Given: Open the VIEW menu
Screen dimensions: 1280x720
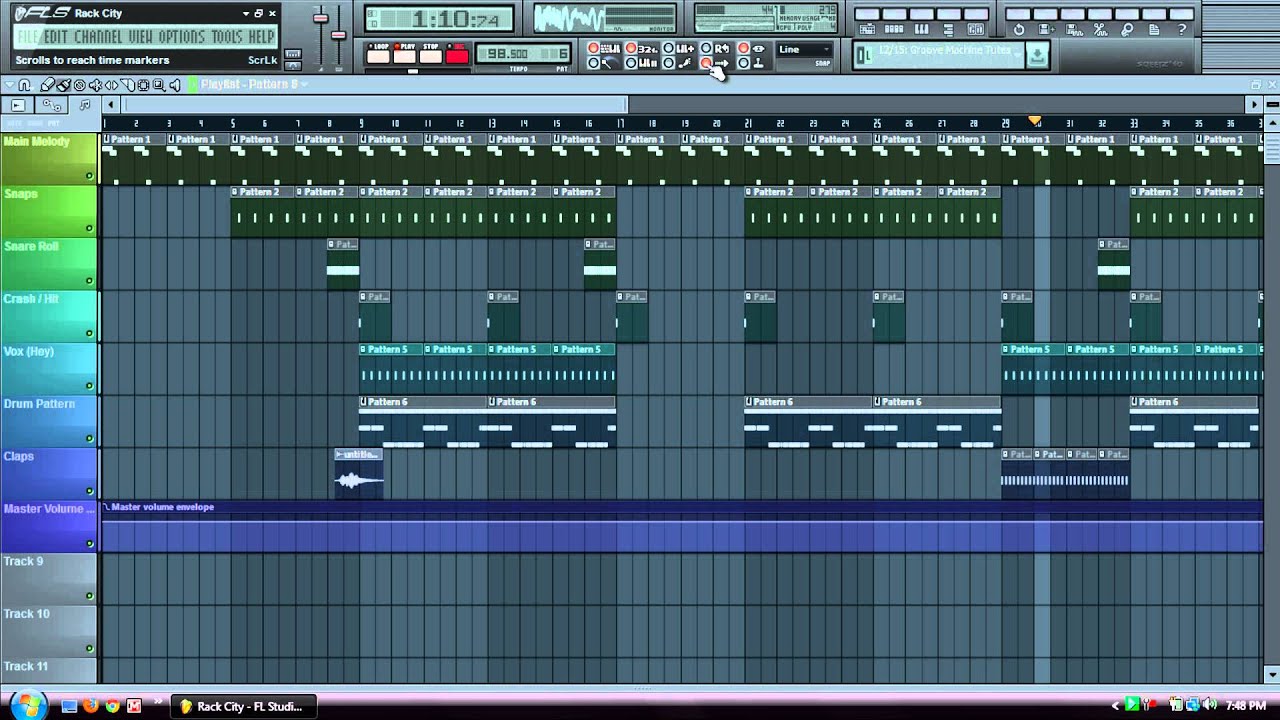Looking at the screenshot, I should click(x=141, y=37).
